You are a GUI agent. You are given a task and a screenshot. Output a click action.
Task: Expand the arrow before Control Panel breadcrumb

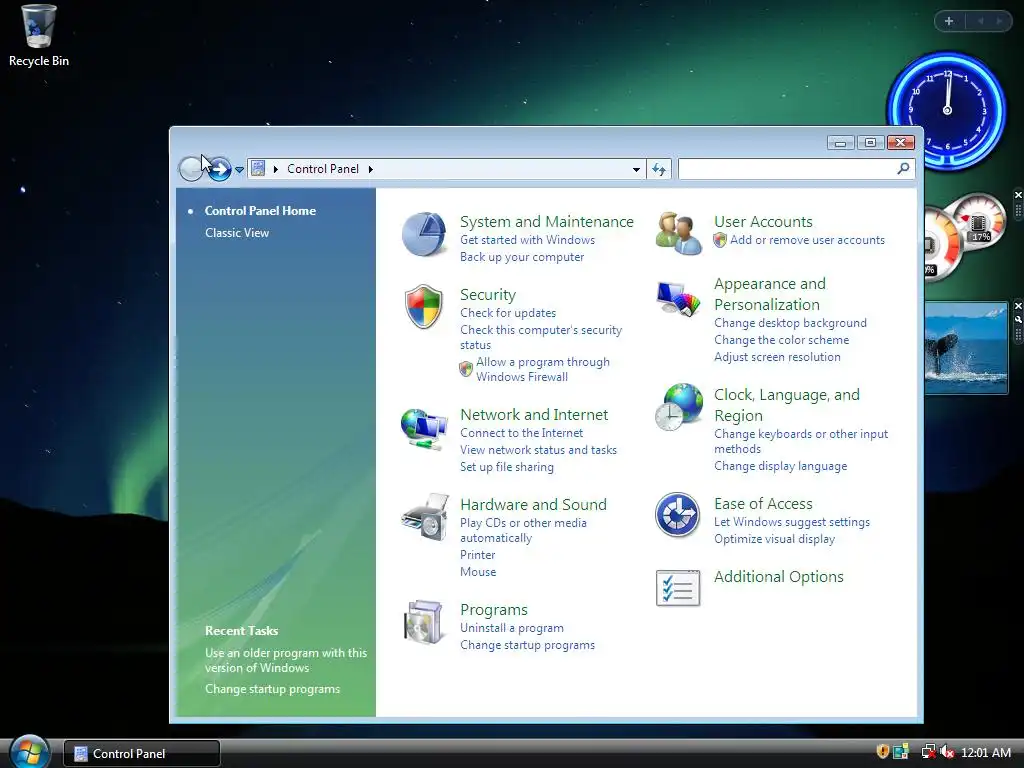pos(276,169)
